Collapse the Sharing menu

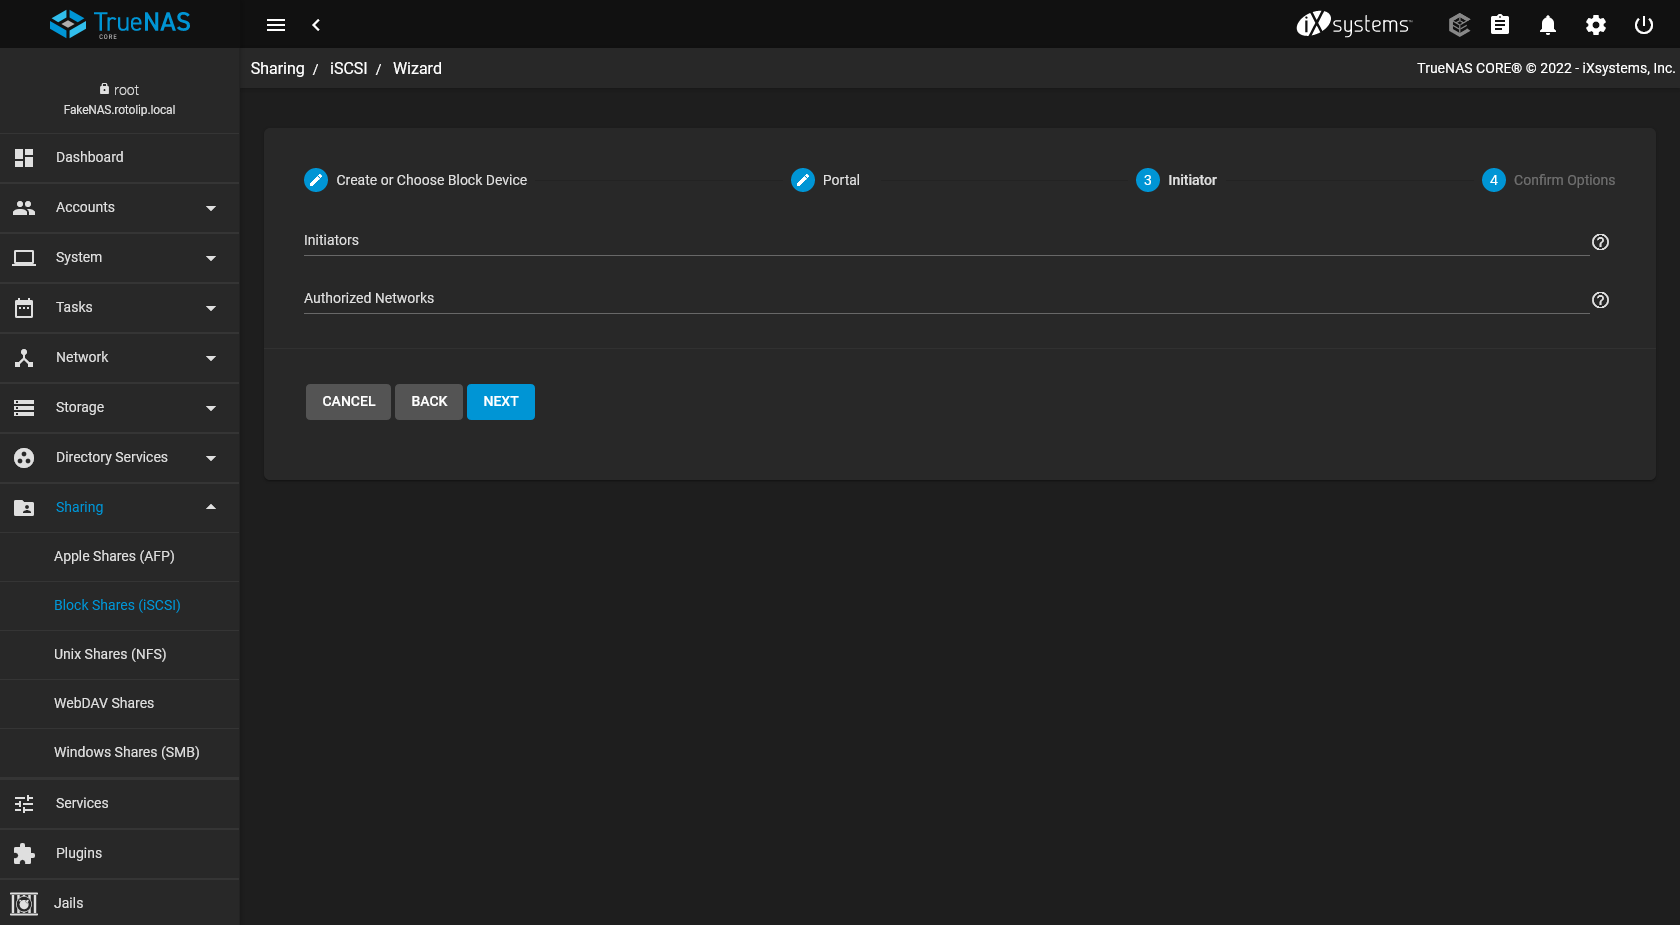pos(120,507)
